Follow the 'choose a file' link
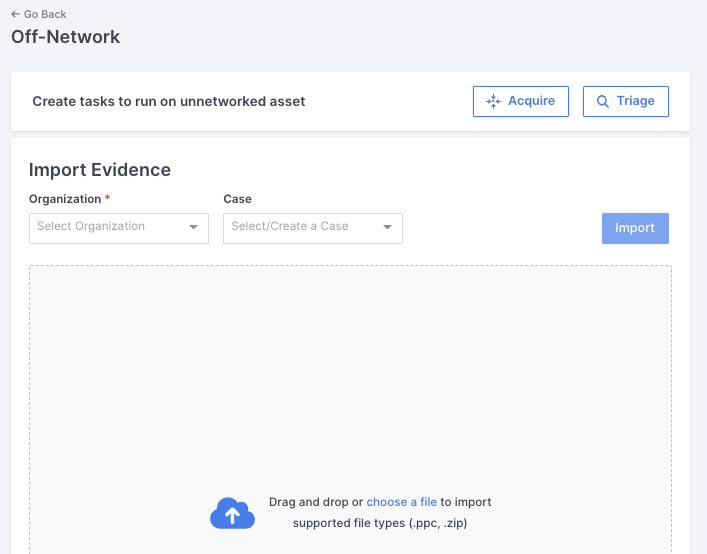This screenshot has width=707, height=554. [x=401, y=502]
